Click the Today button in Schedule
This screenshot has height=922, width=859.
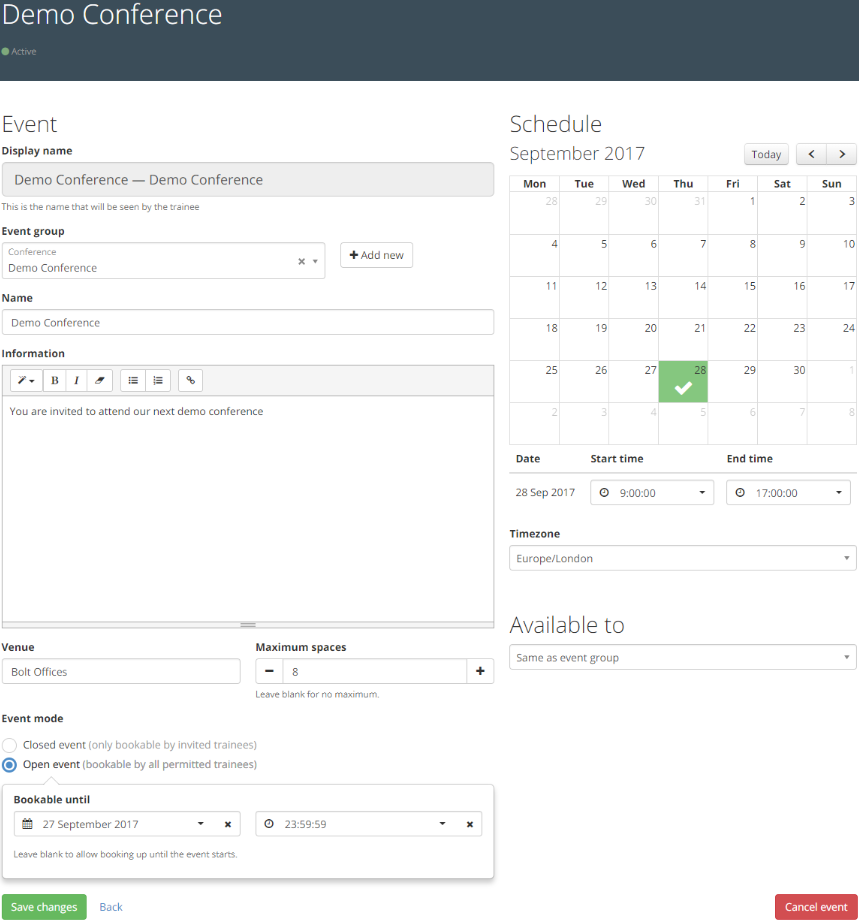[766, 154]
